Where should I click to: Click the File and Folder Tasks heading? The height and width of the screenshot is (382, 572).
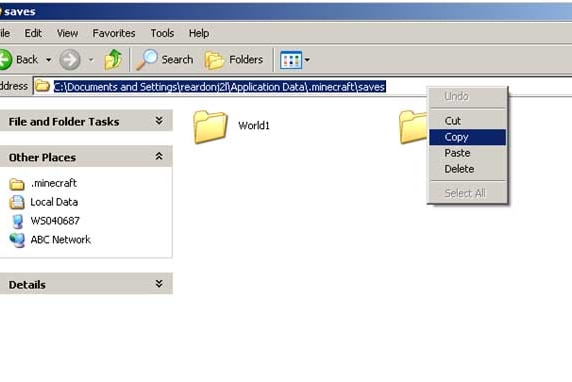[x=64, y=121]
